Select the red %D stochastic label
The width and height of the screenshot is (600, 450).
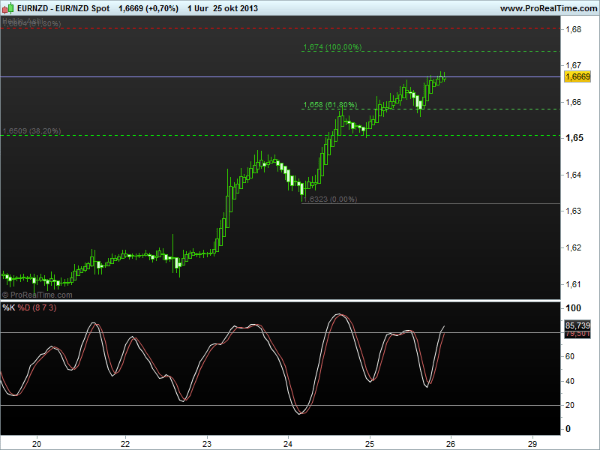24,308
